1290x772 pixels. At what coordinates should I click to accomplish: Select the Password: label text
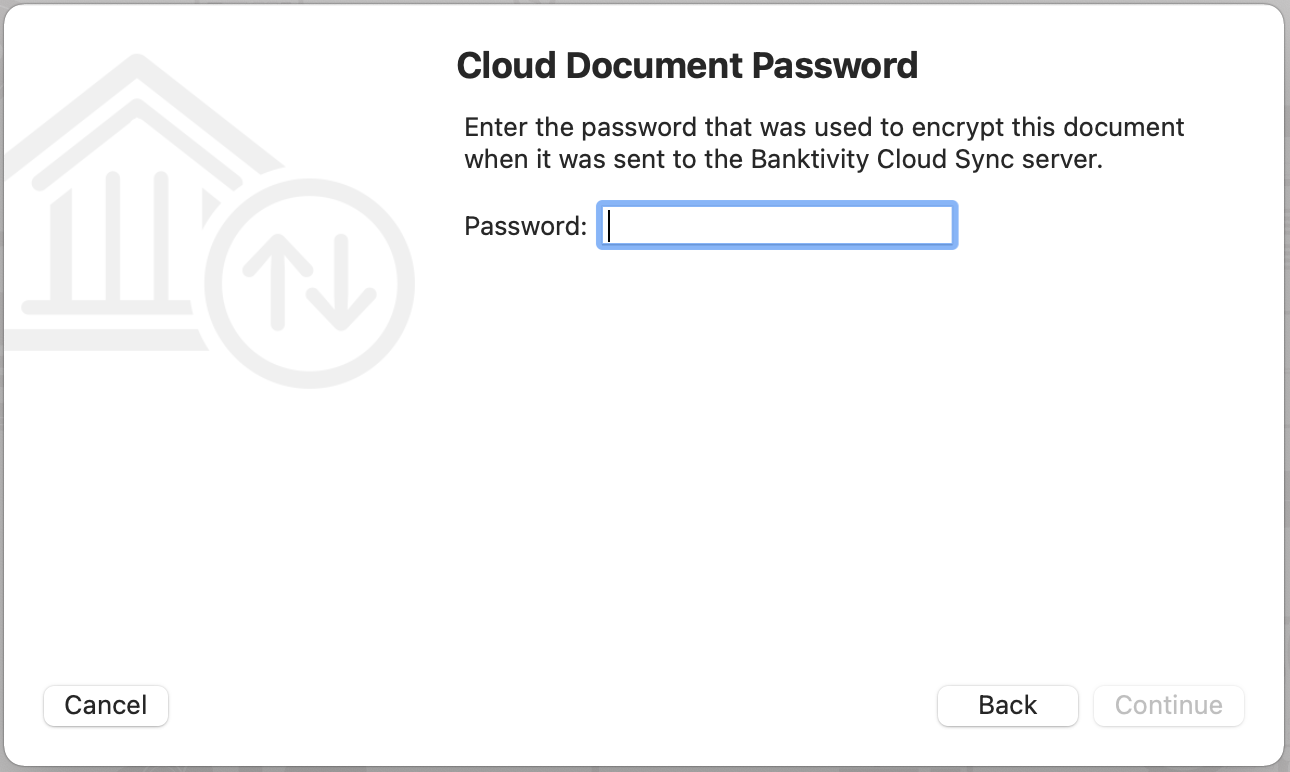point(524,226)
